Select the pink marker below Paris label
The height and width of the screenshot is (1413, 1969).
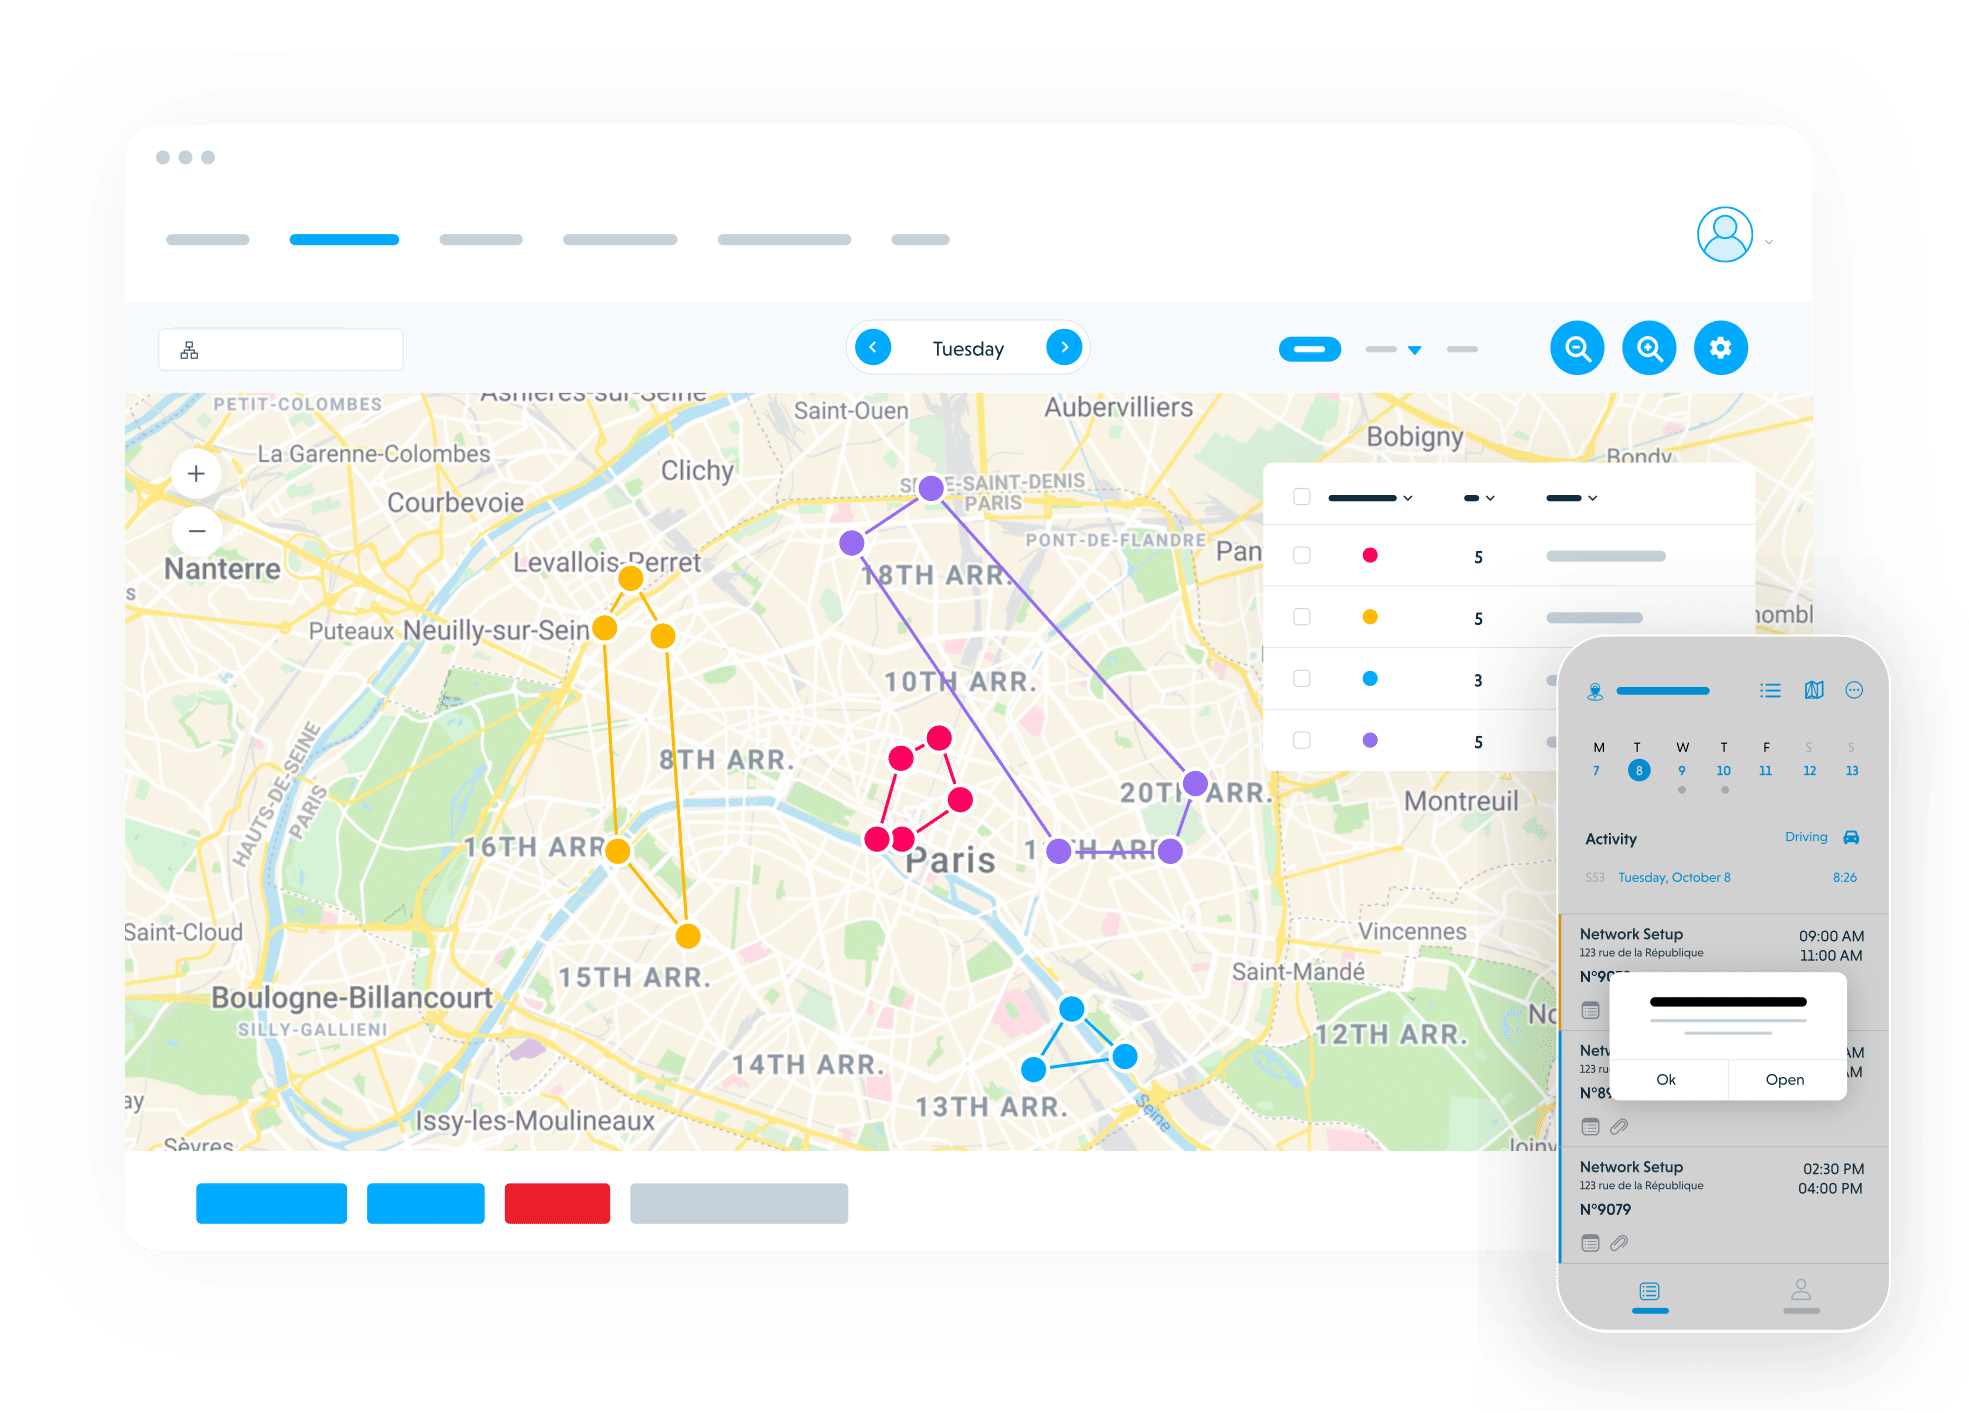(x=902, y=839)
